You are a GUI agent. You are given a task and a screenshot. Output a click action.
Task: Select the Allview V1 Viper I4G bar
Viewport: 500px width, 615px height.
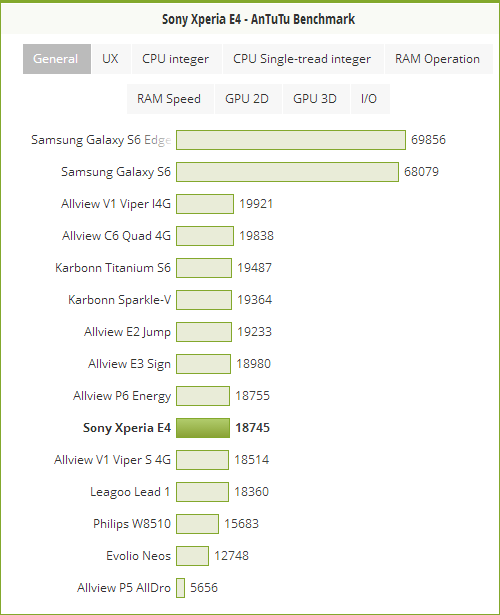pyautogui.click(x=205, y=204)
